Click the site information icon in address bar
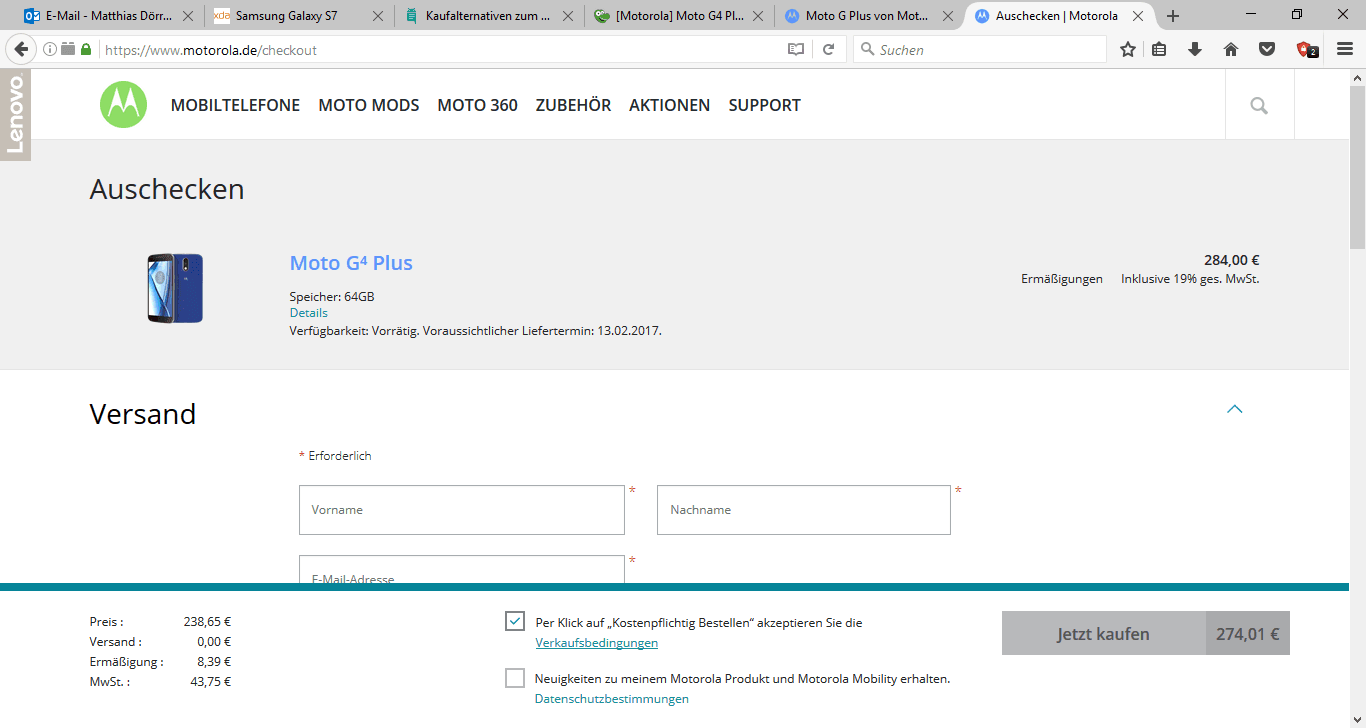 (50, 49)
